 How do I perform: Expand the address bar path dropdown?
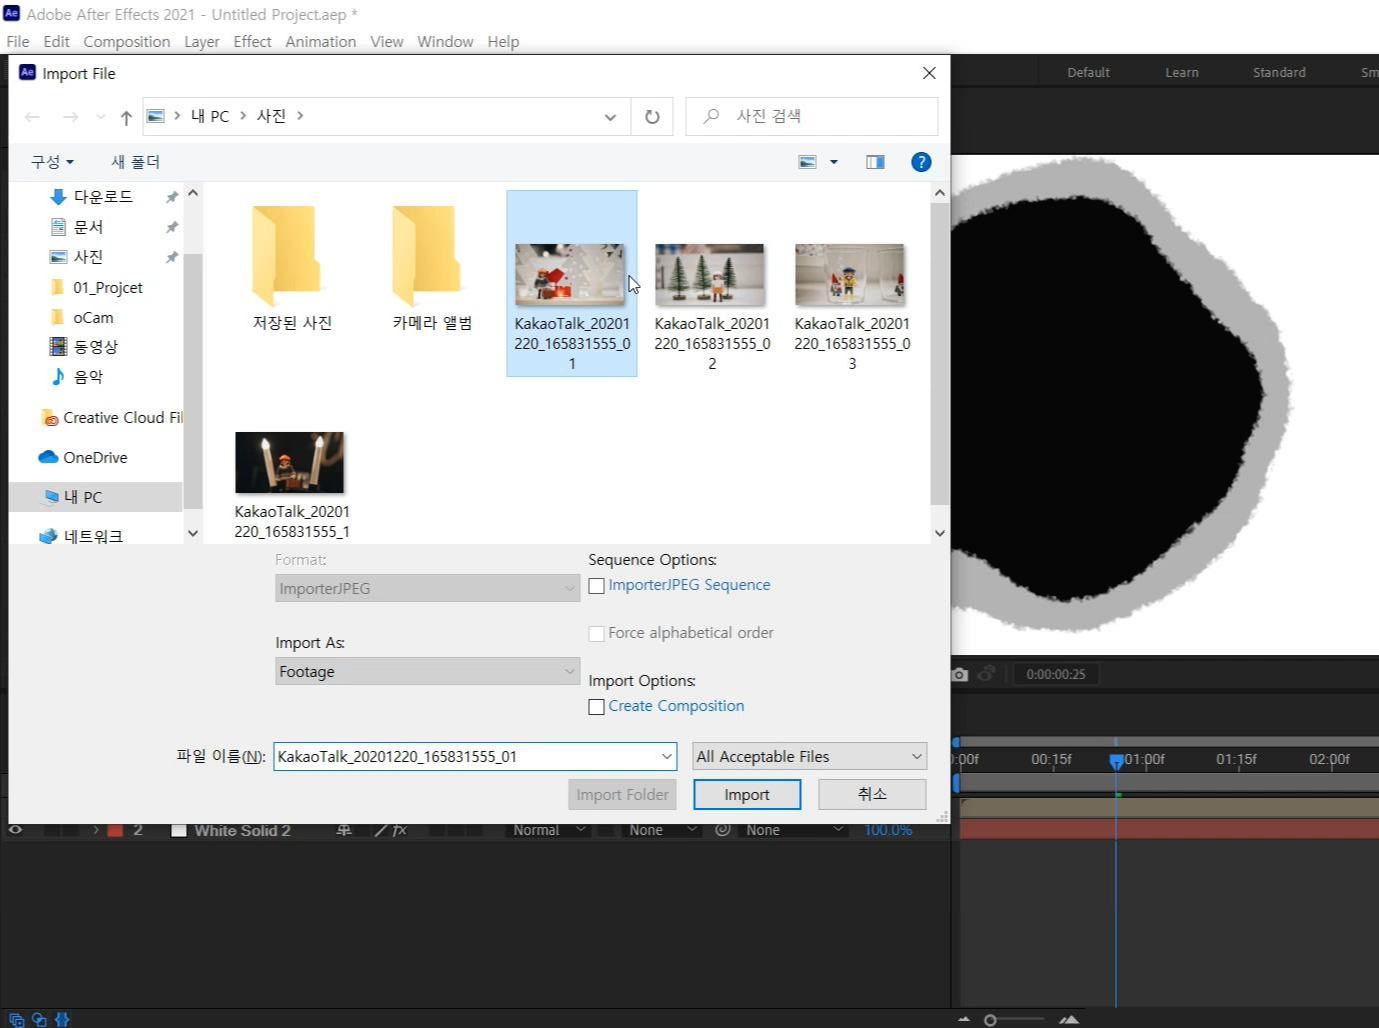point(610,116)
